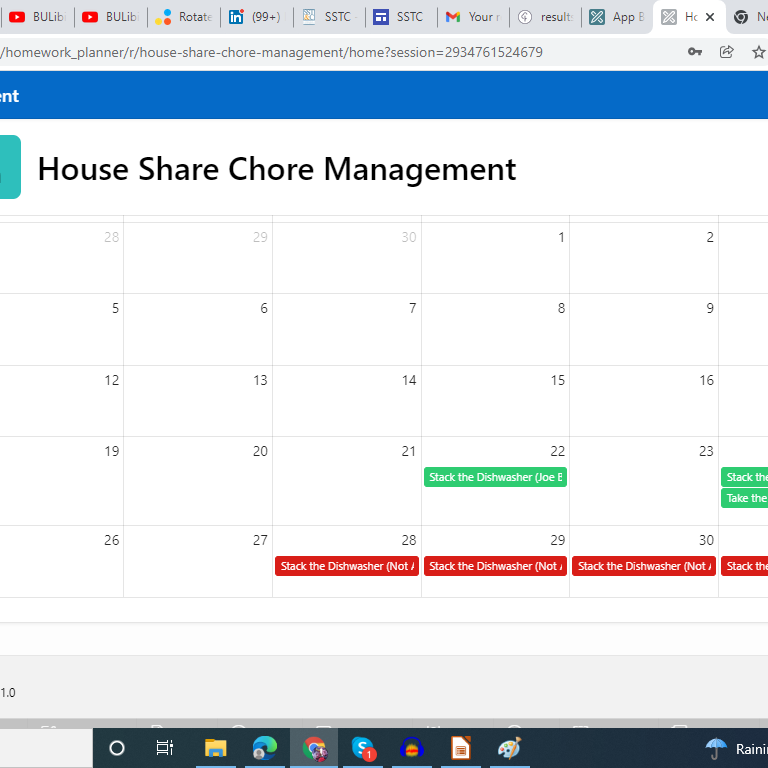Viewport: 768px width, 768px height.
Task: Click the share page icon in address bar
Action: 727,52
